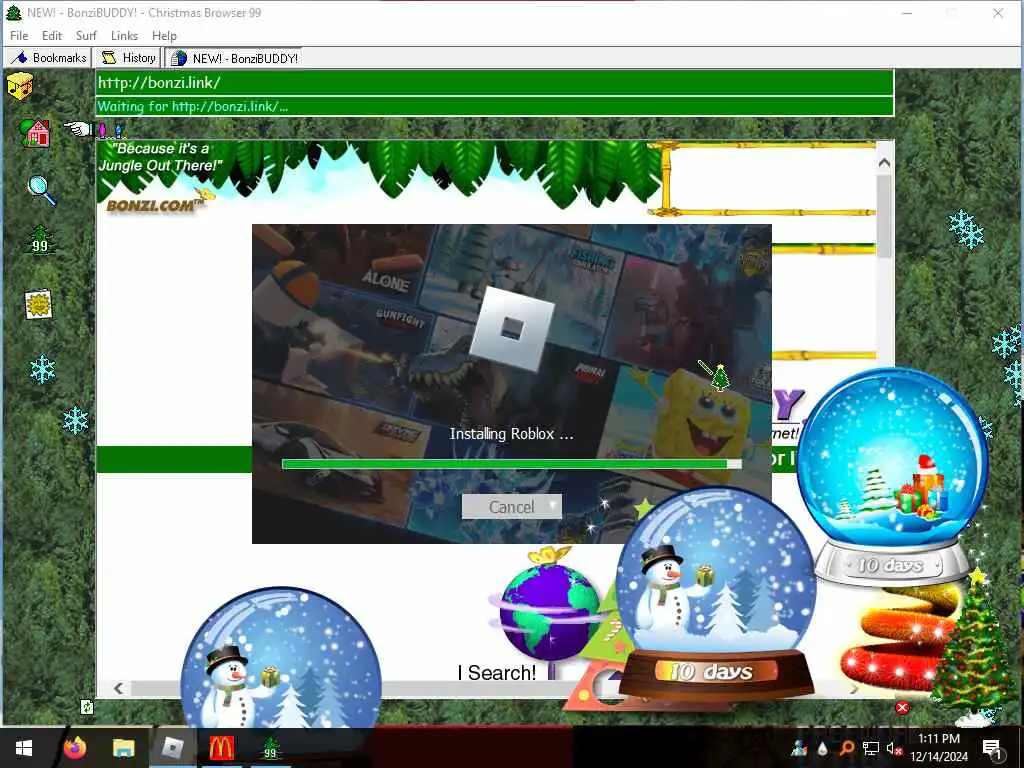Image resolution: width=1024 pixels, height=768 pixels.
Task: Switch to Roblox installer taskbar icon
Action: (172, 748)
